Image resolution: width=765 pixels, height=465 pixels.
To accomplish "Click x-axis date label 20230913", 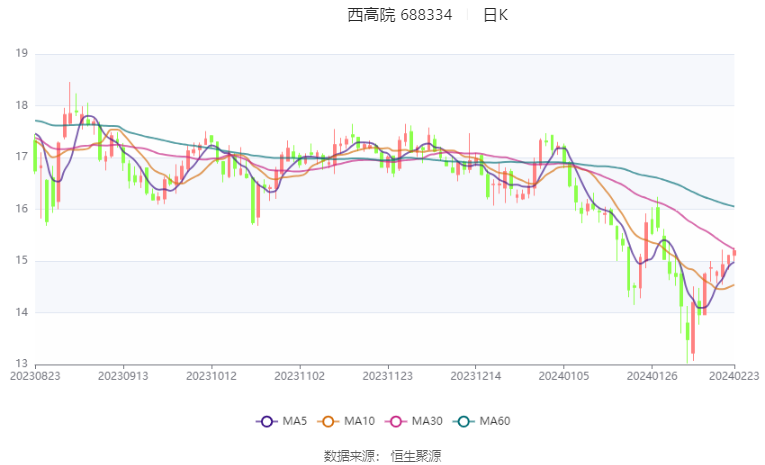I will point(123,376).
